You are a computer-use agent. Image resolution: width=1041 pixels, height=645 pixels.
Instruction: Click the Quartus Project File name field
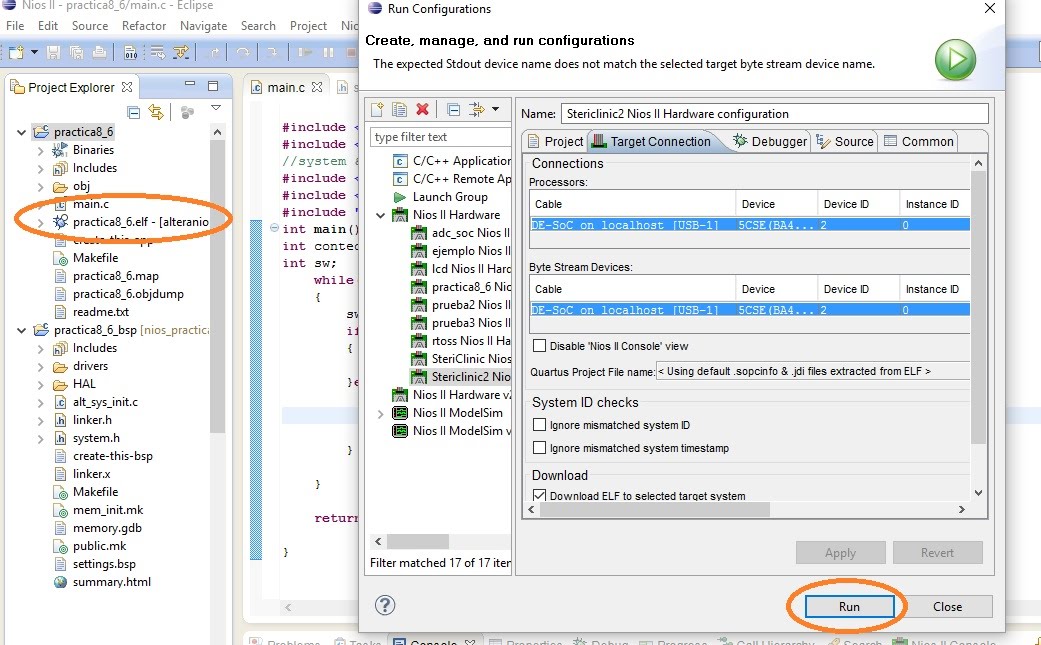click(x=813, y=371)
